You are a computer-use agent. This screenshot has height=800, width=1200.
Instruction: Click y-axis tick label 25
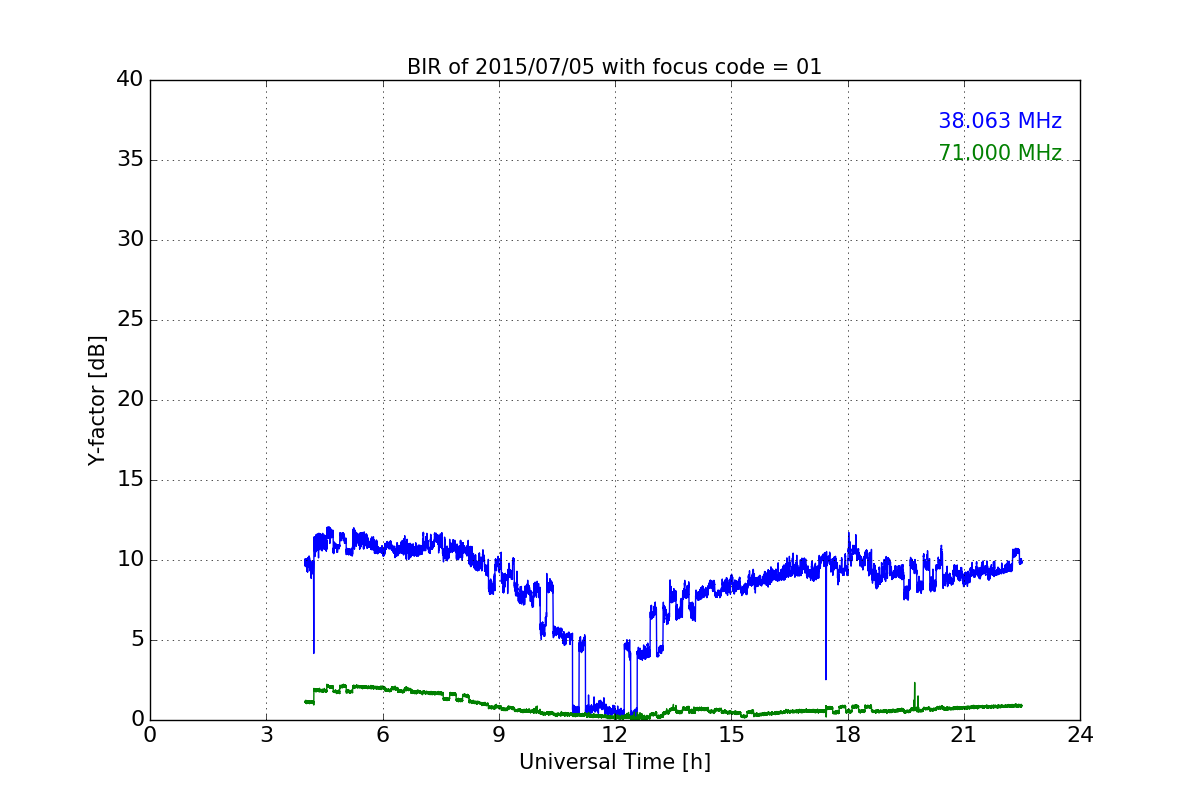pos(130,320)
